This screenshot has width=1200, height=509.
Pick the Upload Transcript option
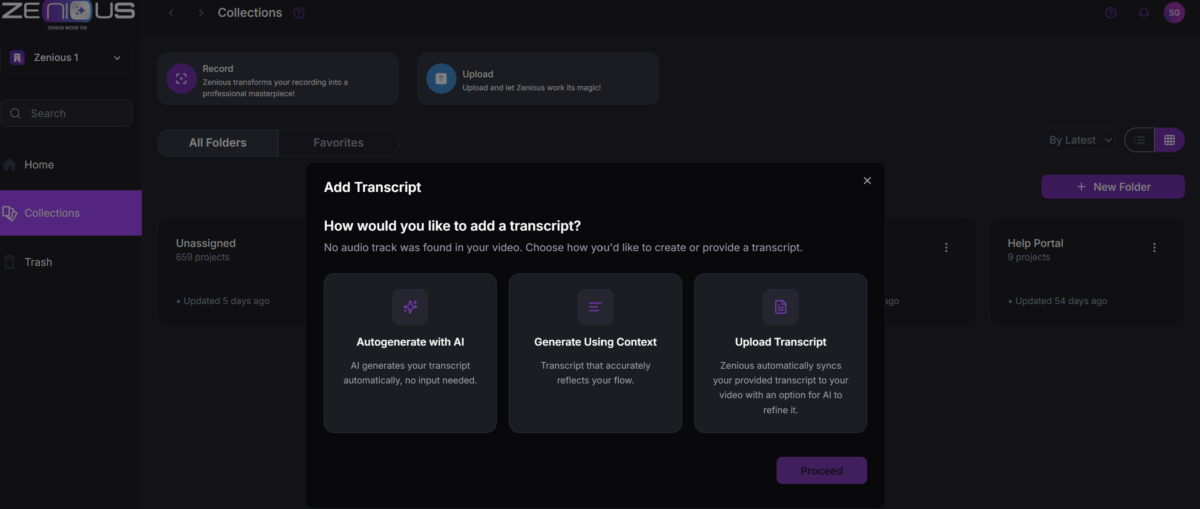[x=780, y=353]
